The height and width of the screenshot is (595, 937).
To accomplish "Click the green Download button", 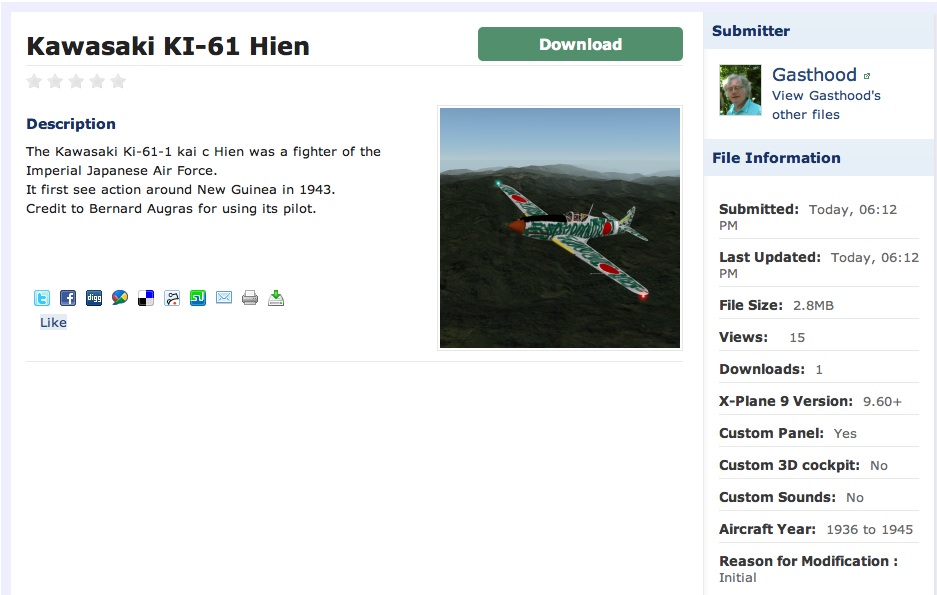I will pos(580,44).
